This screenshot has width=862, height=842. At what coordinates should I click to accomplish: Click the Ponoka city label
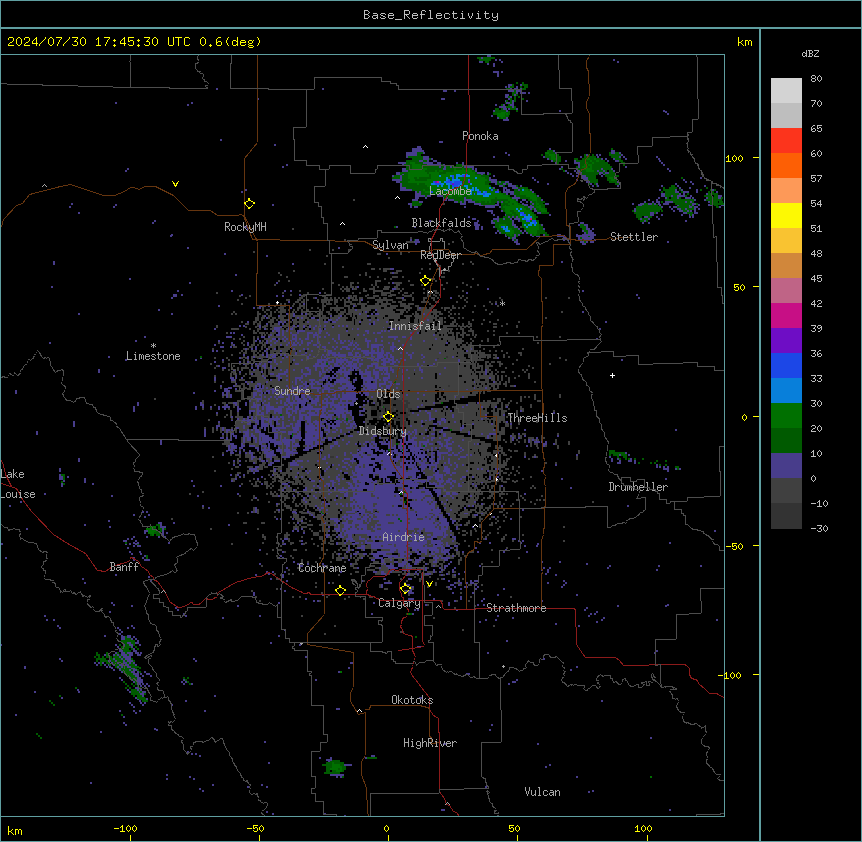coord(480,136)
